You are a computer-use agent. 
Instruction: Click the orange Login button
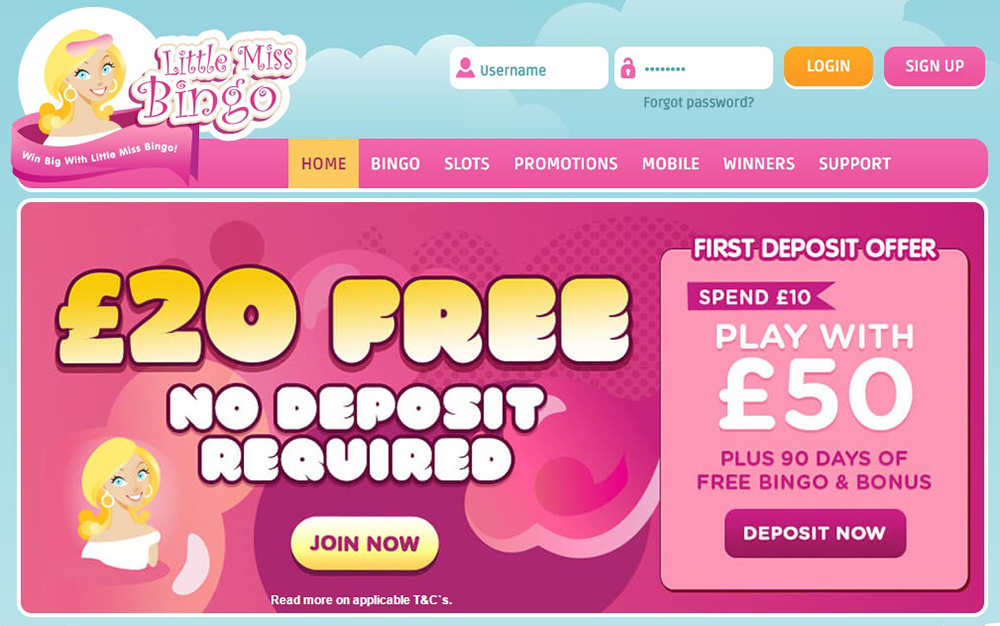[x=828, y=66]
